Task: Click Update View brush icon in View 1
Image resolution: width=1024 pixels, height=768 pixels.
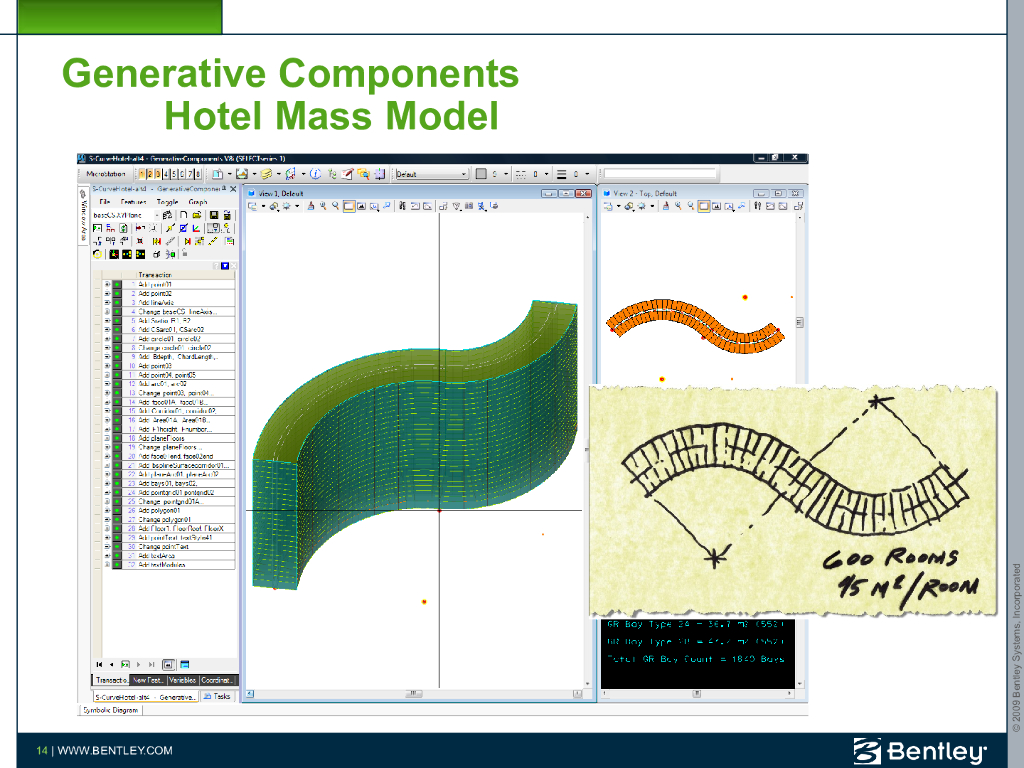Action: 310,206
